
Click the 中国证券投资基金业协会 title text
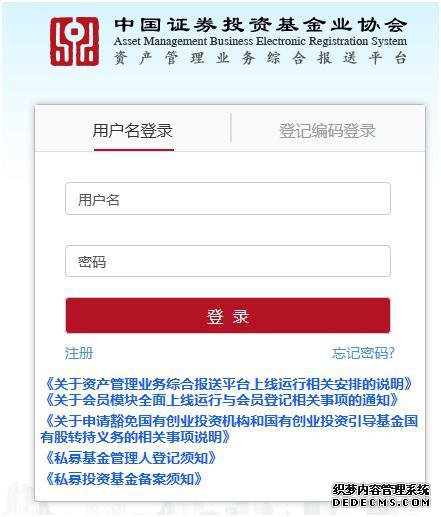coord(261,25)
